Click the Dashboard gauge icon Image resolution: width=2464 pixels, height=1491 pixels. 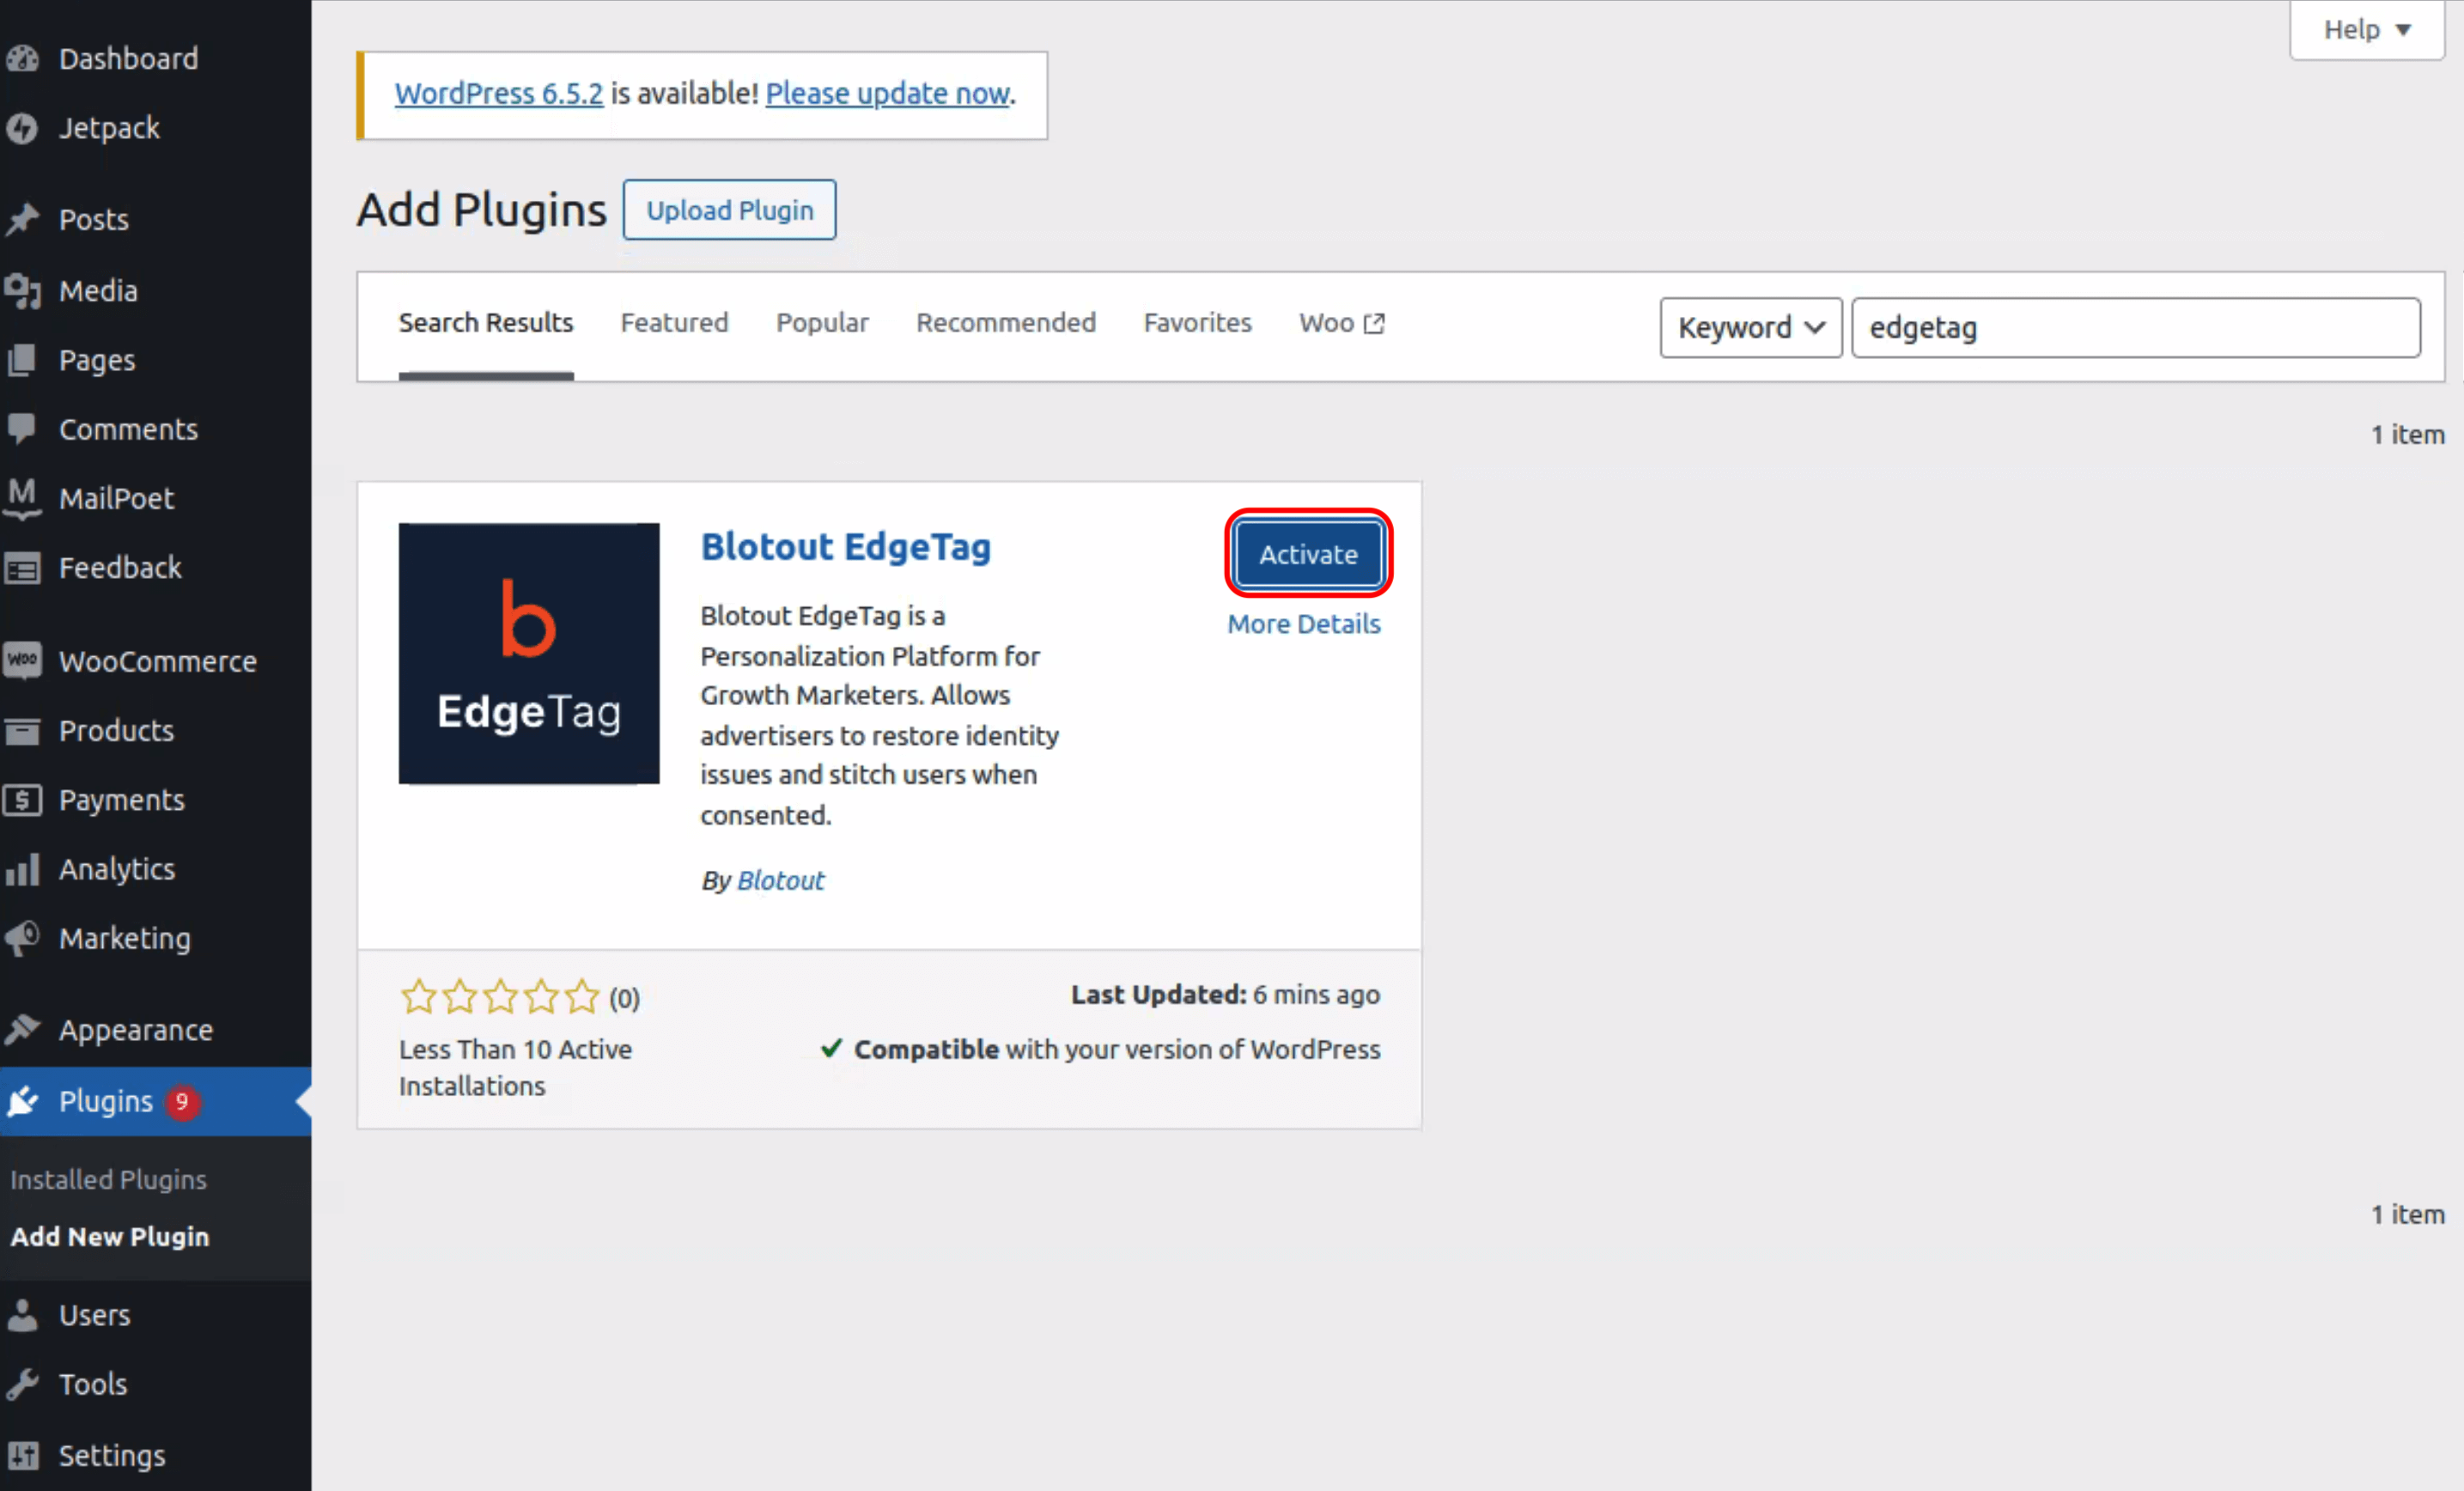click(22, 59)
